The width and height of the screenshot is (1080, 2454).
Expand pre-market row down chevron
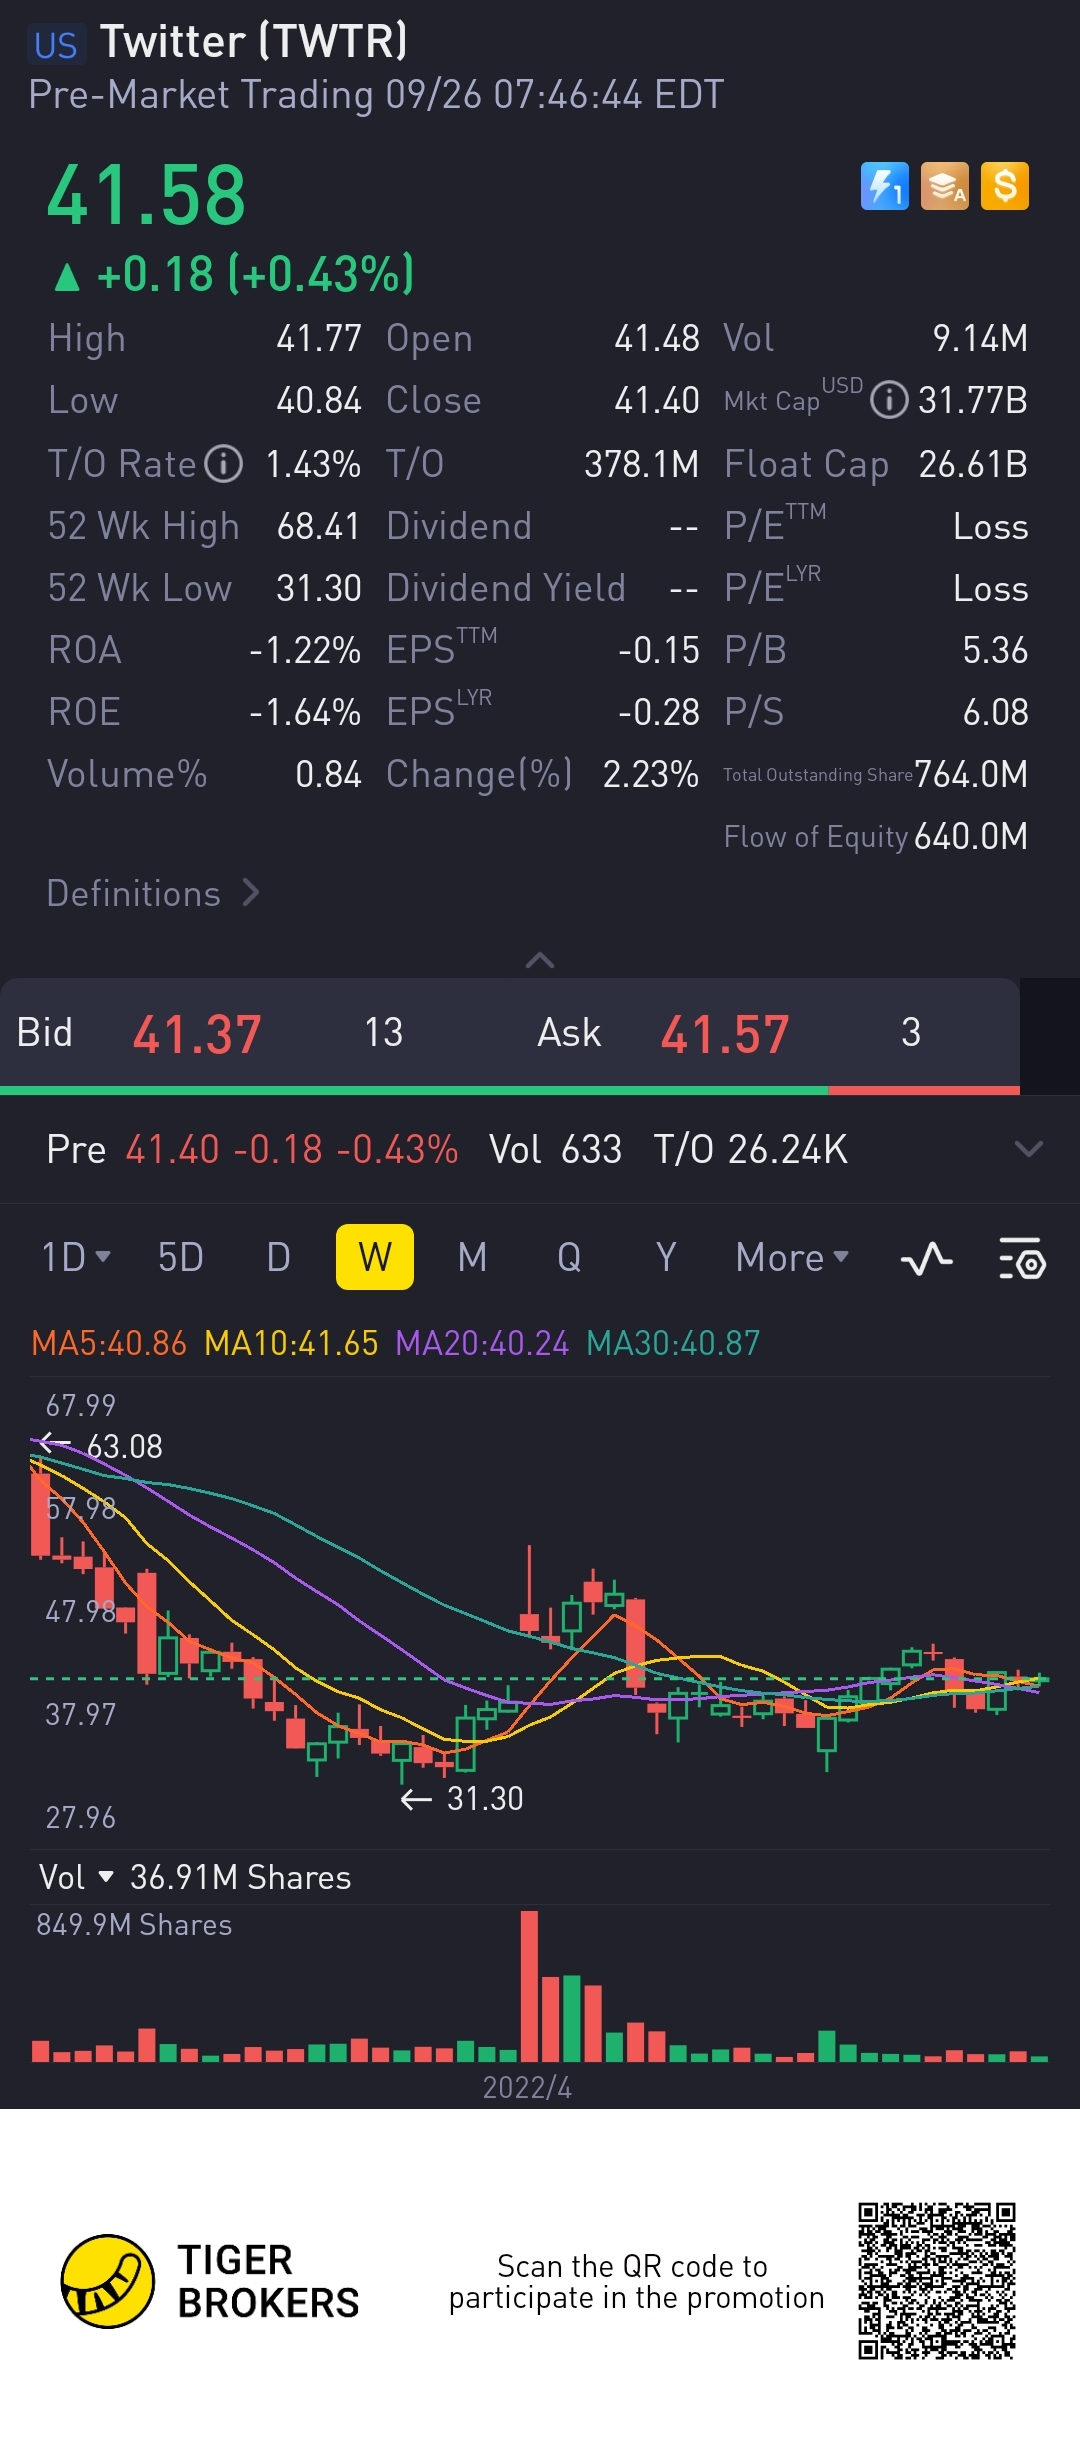pos(1029,1149)
